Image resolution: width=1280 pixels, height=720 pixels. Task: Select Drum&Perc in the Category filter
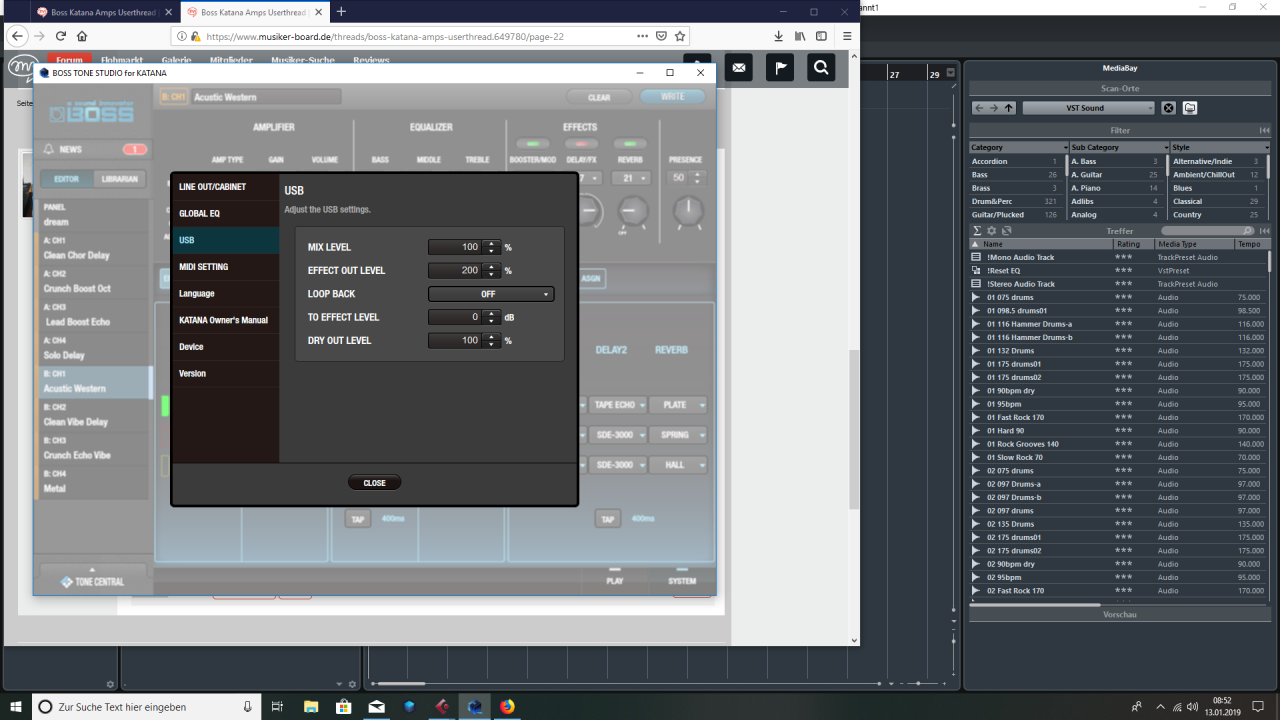1015,201
